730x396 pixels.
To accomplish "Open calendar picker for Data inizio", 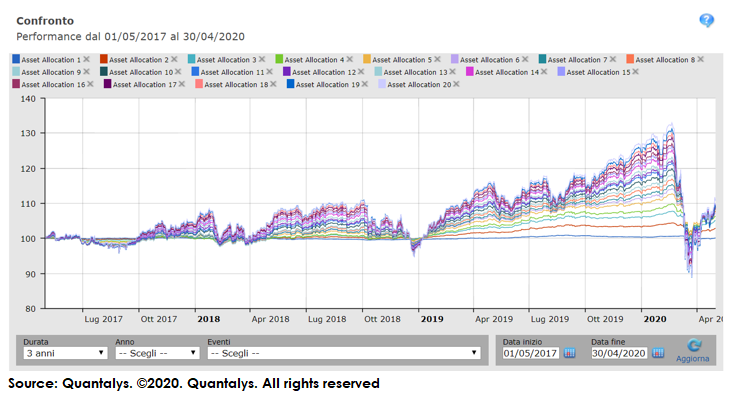I will 569,353.
